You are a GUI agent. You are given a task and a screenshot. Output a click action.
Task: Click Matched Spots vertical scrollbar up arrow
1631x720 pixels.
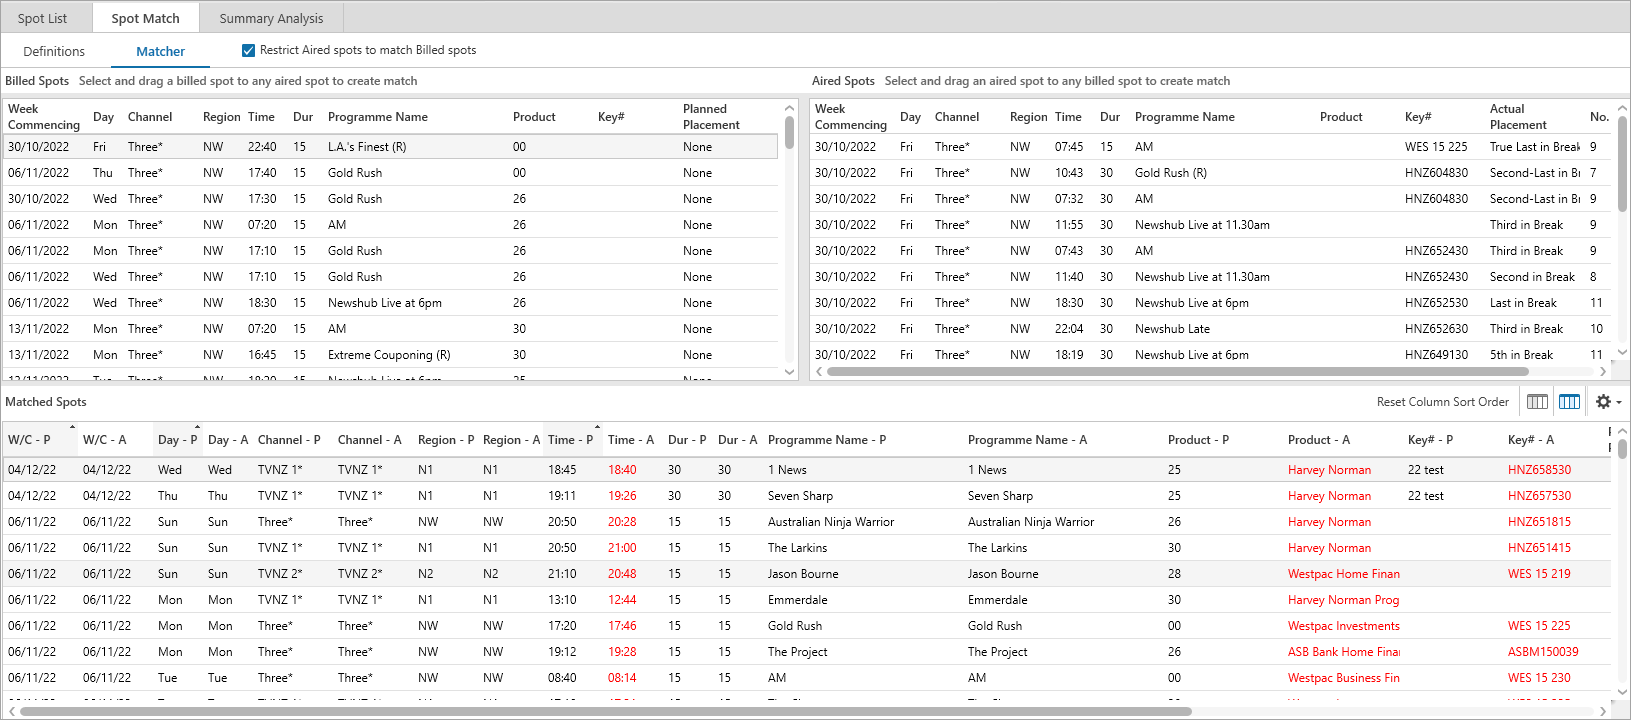[x=1622, y=431]
